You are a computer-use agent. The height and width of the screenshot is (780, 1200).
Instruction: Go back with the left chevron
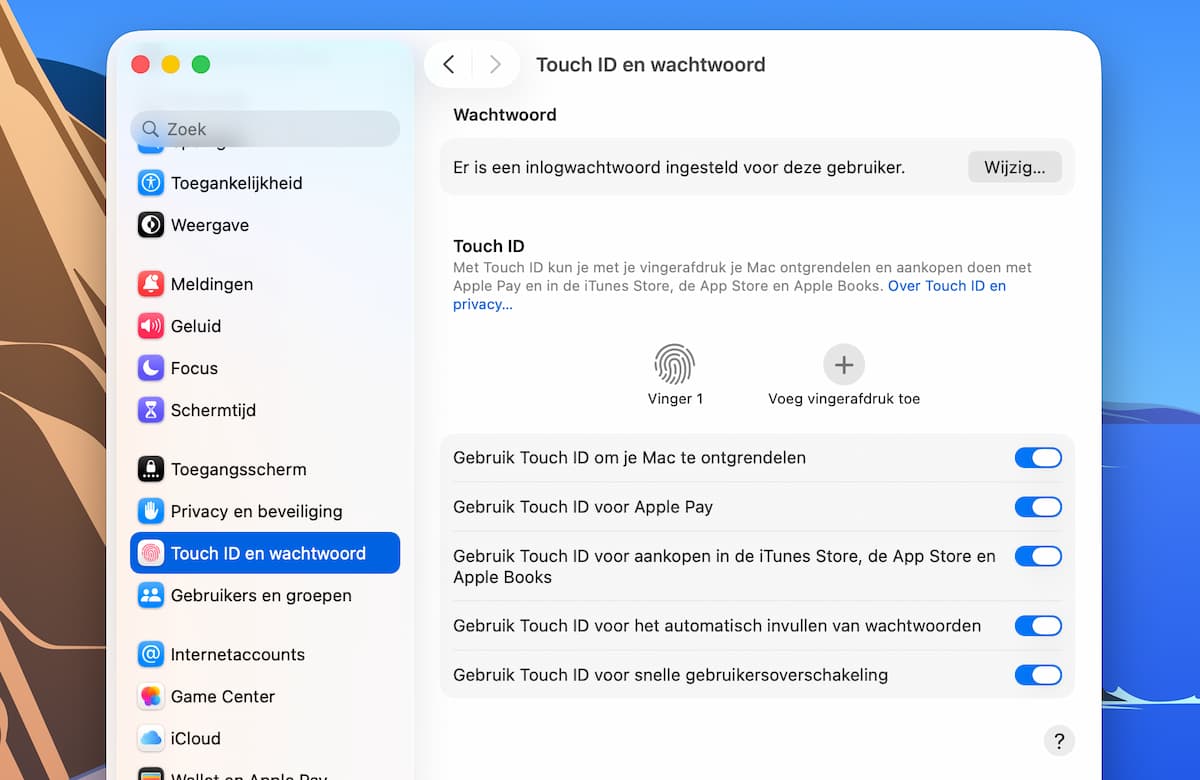[x=449, y=65]
